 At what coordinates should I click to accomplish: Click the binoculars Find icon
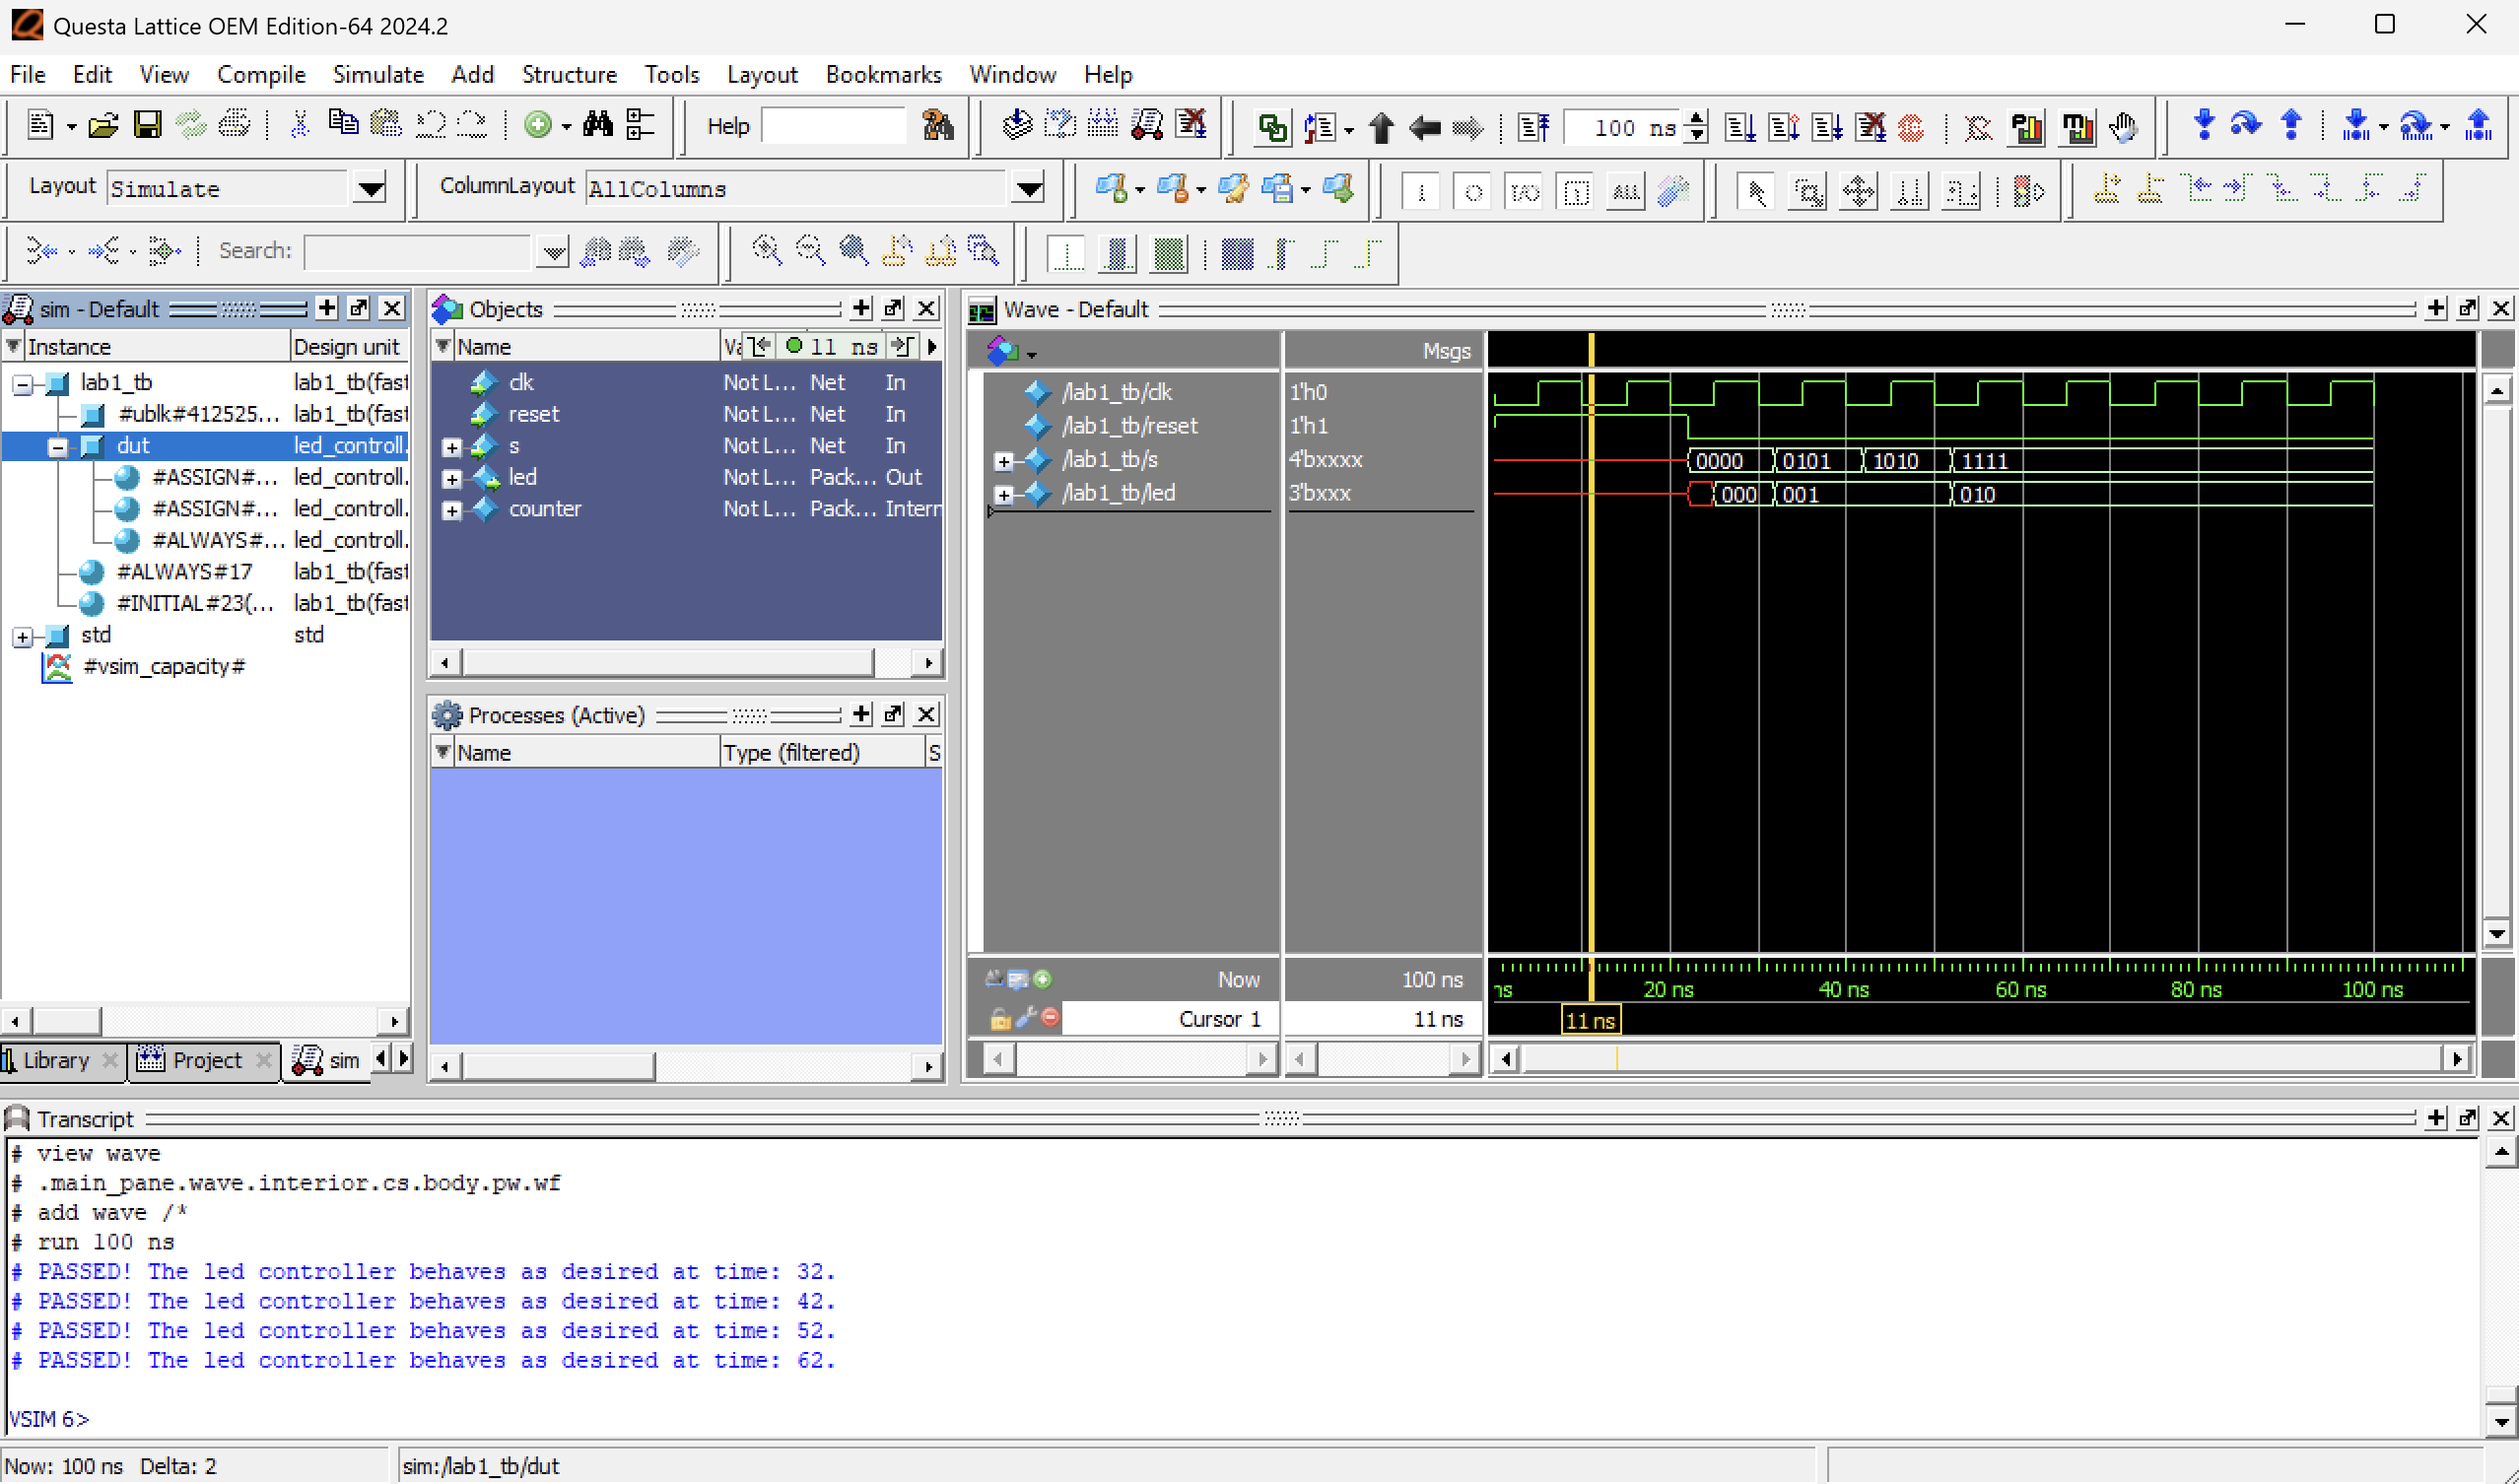point(597,126)
